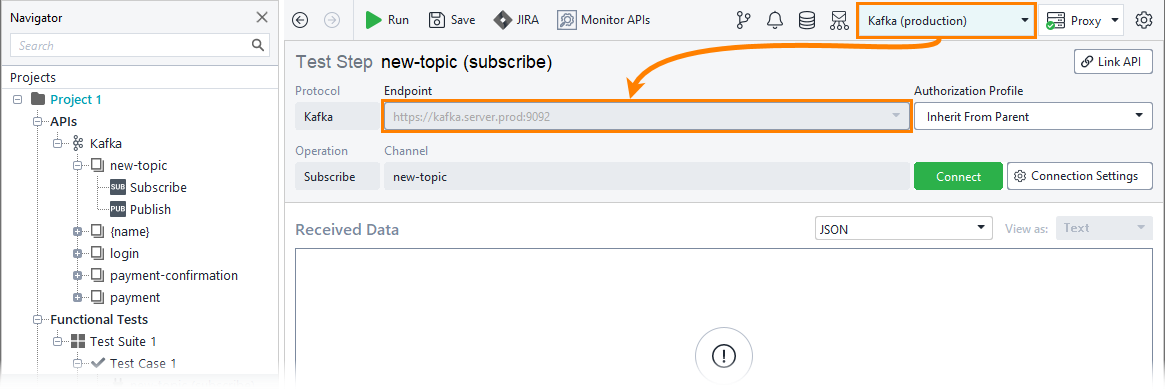Click the network topology icon in toolbar
The height and width of the screenshot is (390, 1165).
(x=839, y=20)
